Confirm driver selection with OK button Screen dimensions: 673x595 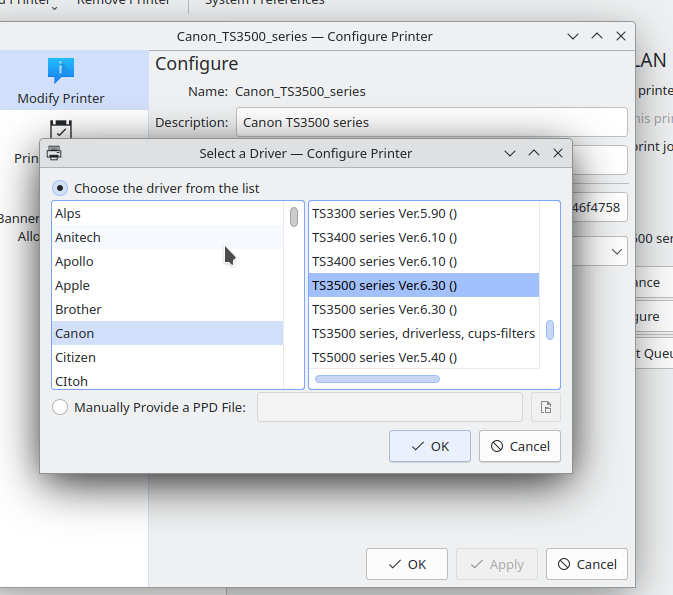click(x=430, y=446)
